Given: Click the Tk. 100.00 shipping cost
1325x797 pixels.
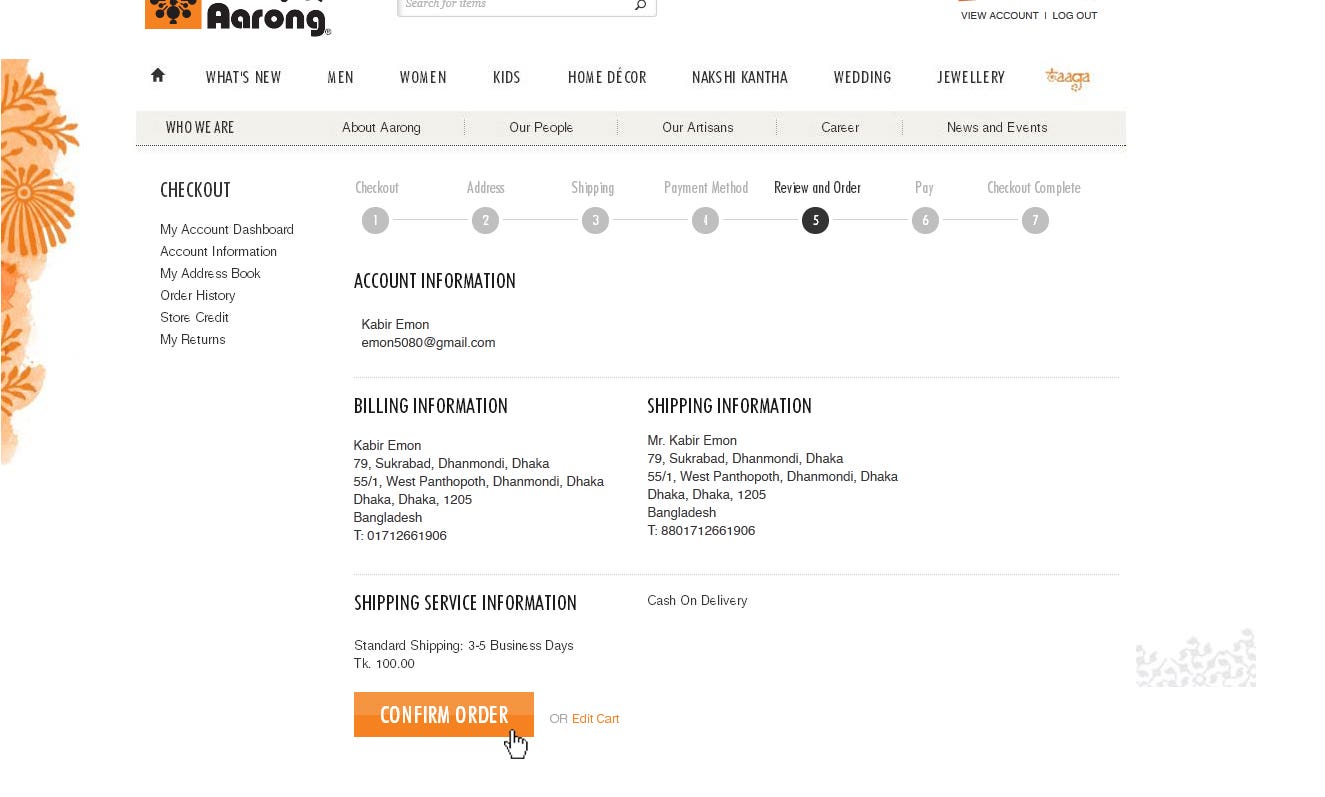Looking at the screenshot, I should tap(384, 664).
